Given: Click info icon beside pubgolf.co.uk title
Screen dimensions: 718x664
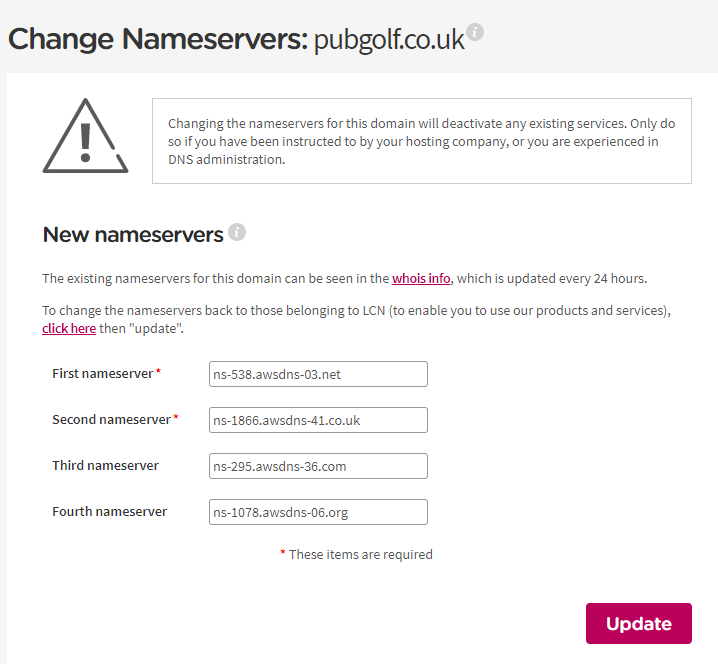Looking at the screenshot, I should click(475, 32).
